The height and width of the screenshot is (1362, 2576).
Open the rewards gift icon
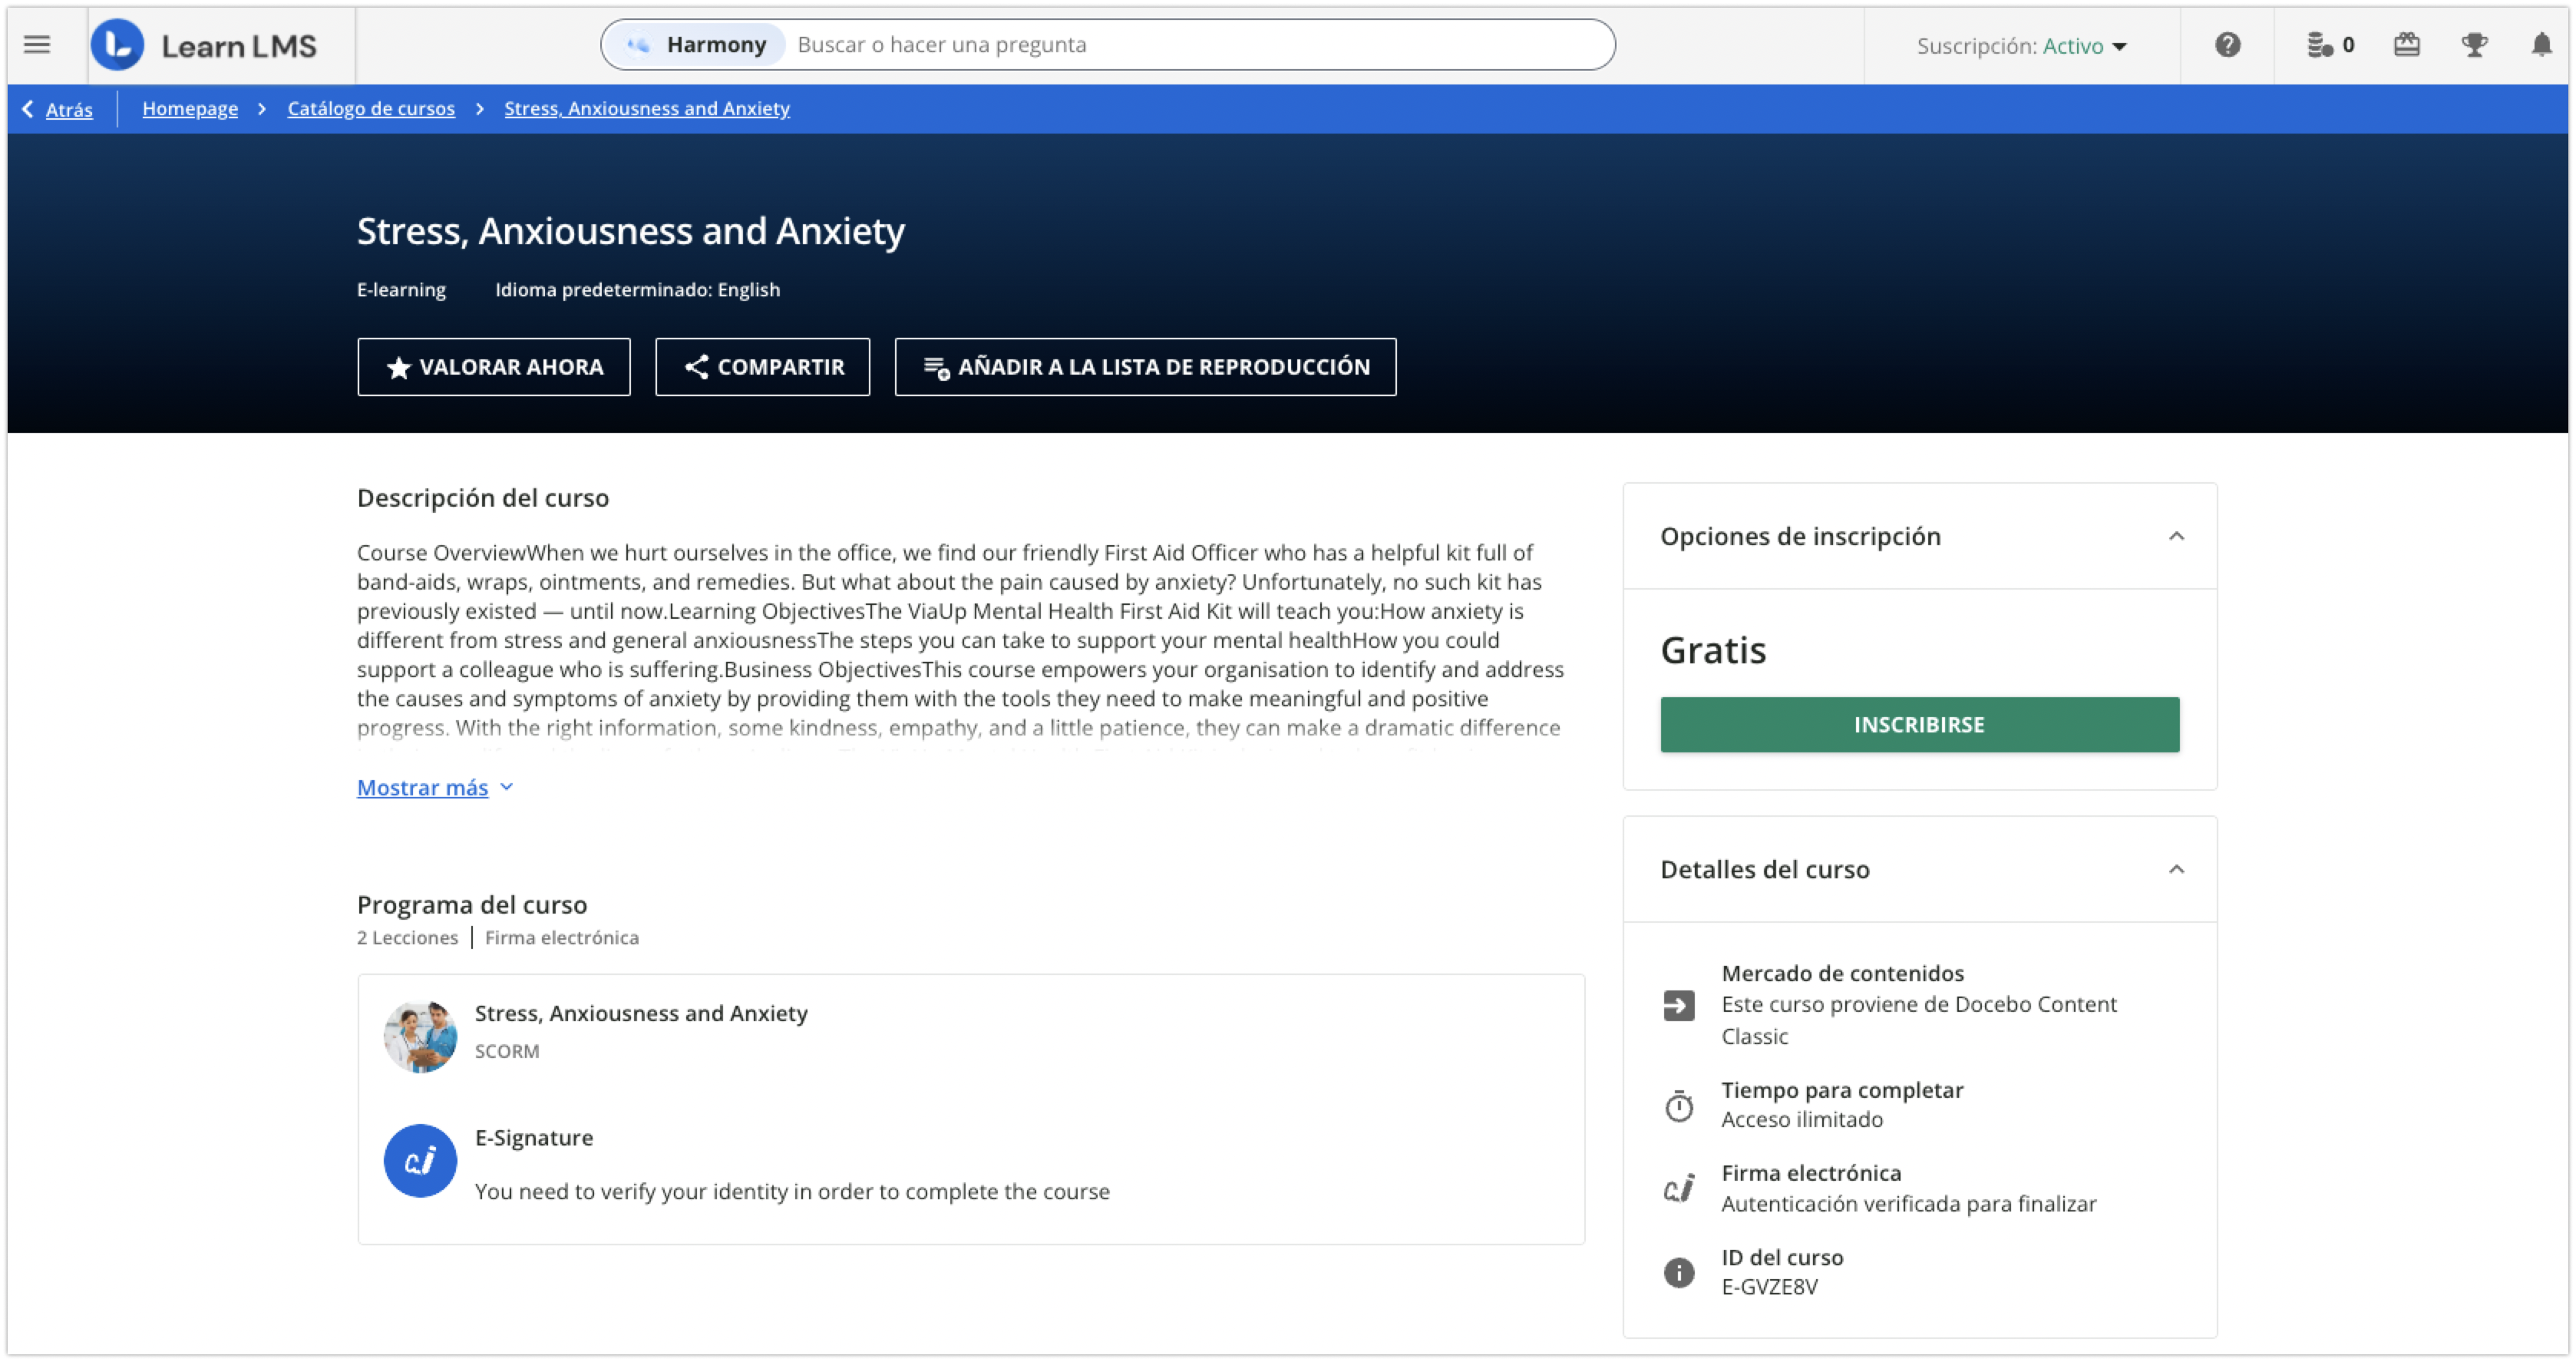point(2406,45)
